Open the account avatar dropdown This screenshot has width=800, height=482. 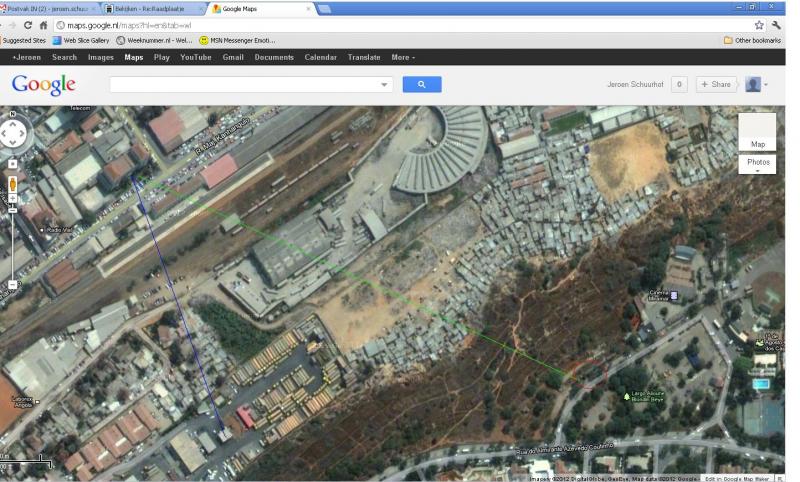(756, 84)
